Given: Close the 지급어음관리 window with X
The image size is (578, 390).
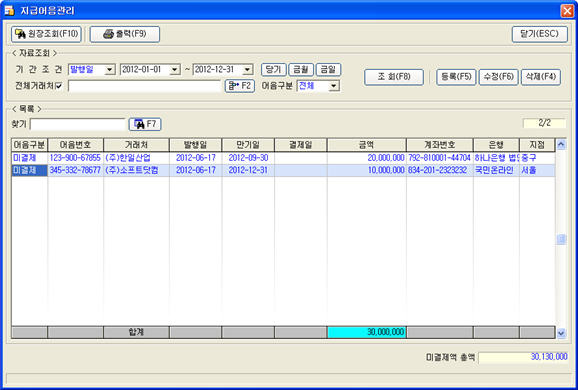Looking at the screenshot, I should coord(567,11).
